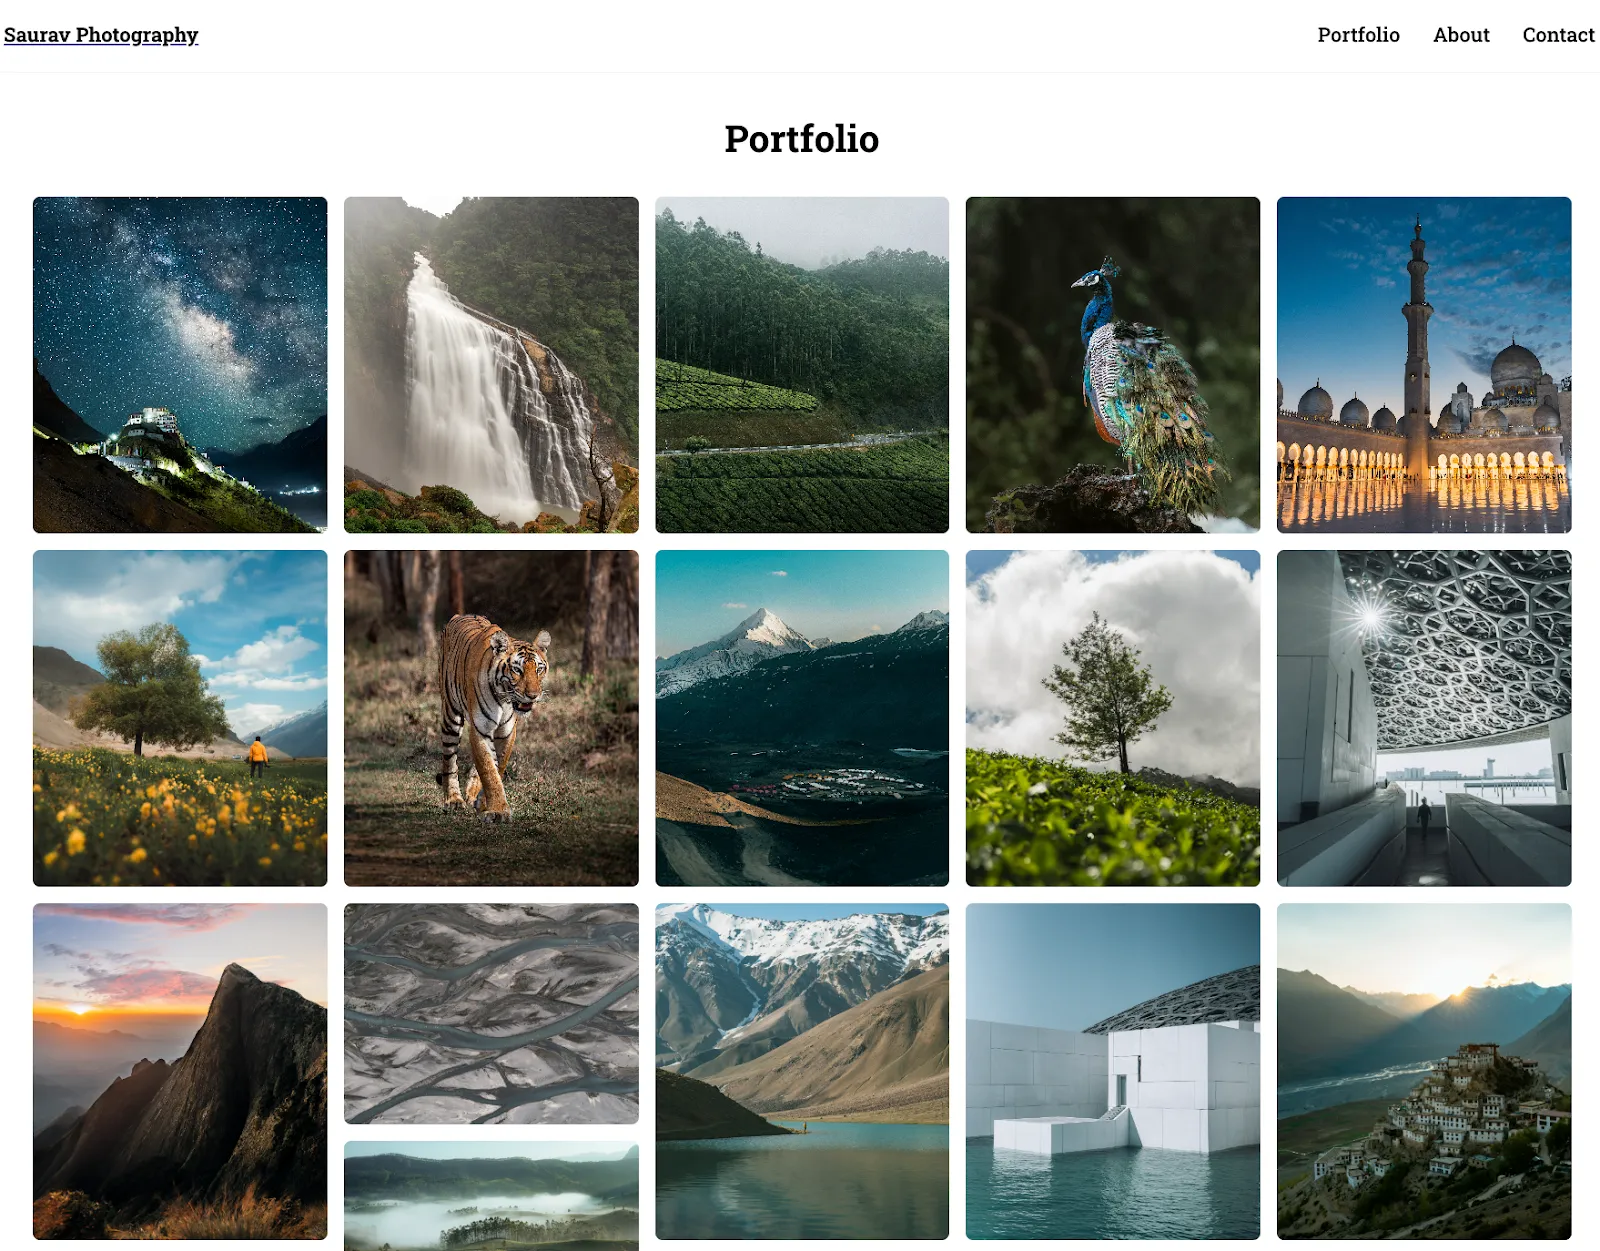Open the sunset rocky peak photo

[x=180, y=1072]
